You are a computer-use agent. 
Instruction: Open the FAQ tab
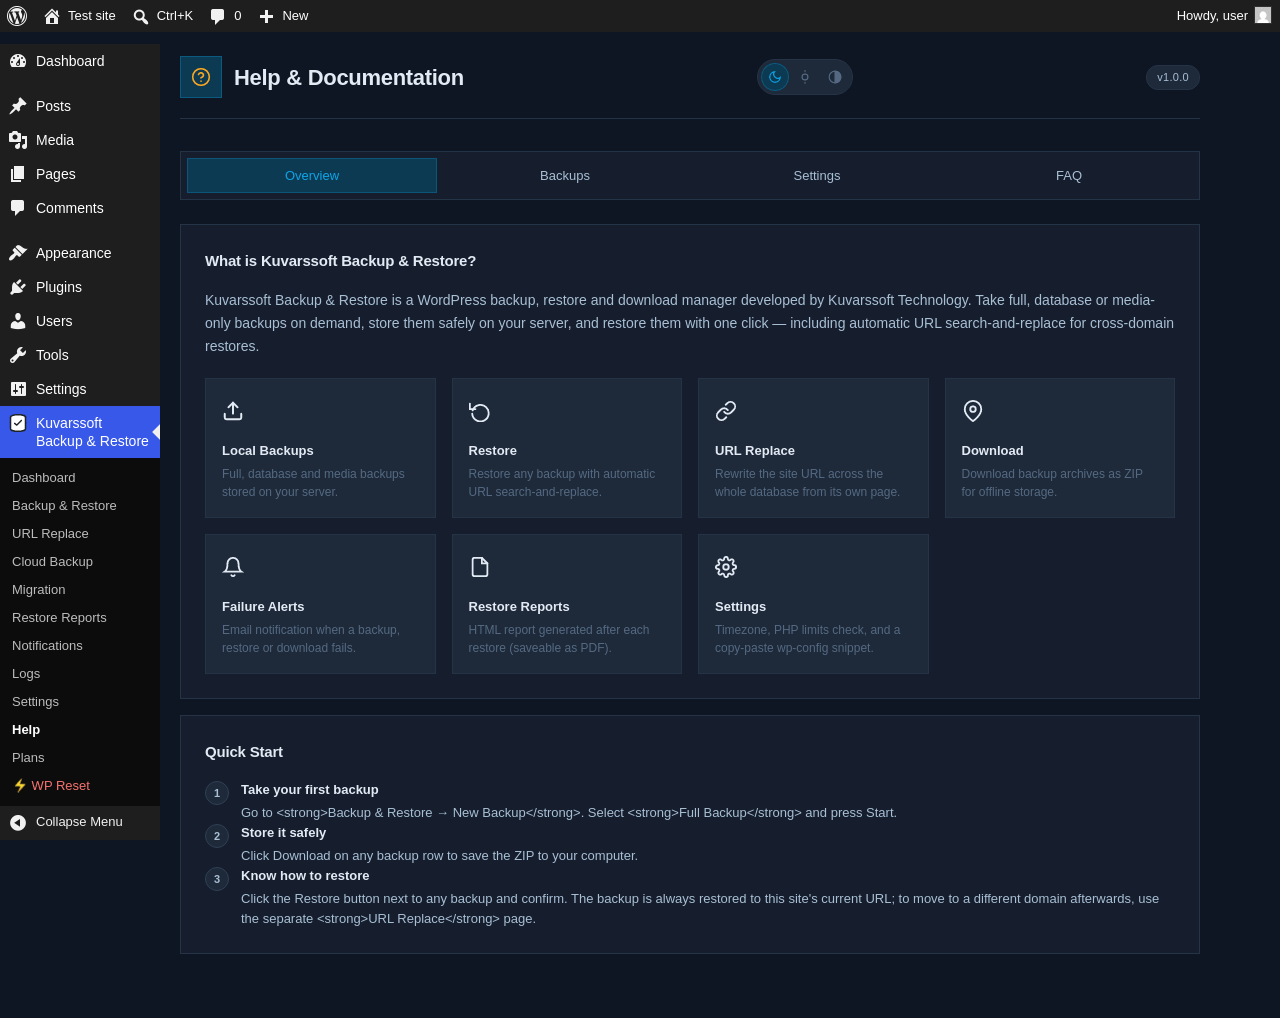point(1069,175)
